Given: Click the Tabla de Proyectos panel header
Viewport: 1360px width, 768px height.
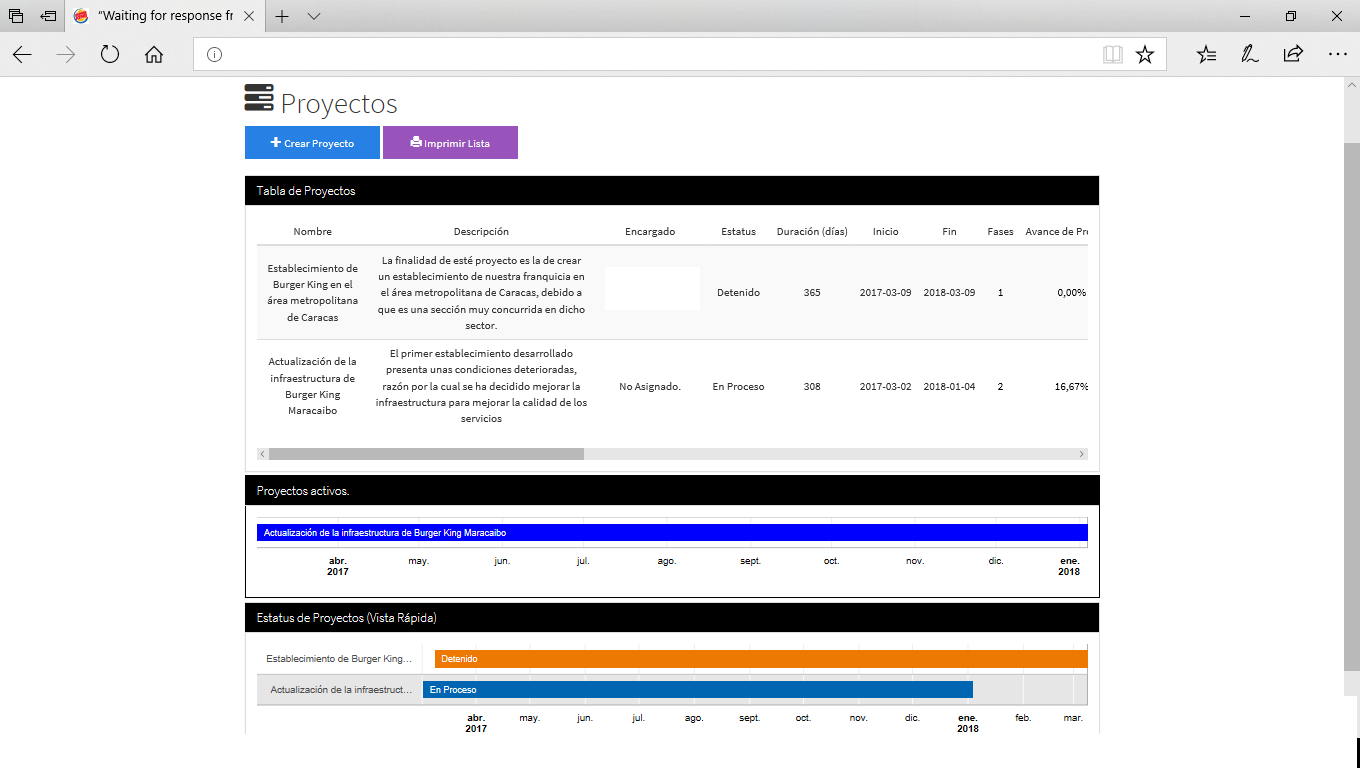Looking at the screenshot, I should (672, 191).
